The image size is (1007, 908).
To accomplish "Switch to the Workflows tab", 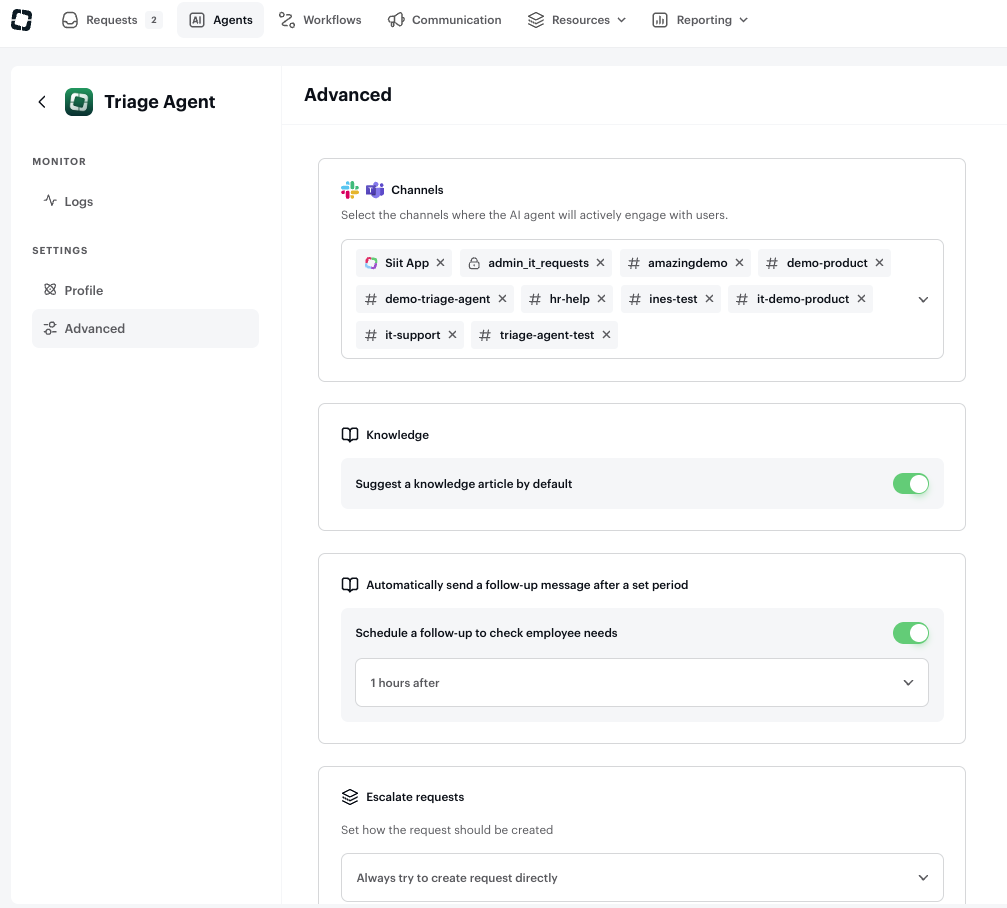I will coord(320,20).
